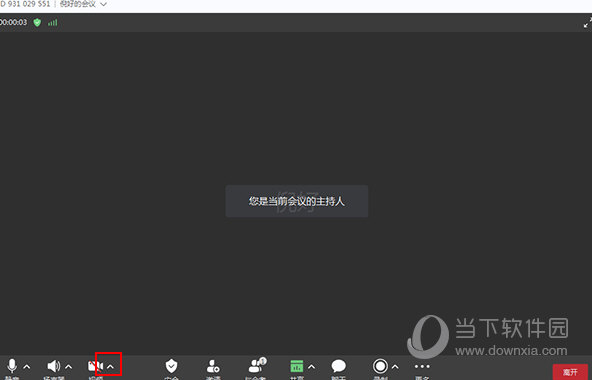Mute the microphone
This screenshot has width=592, height=380.
12,368
